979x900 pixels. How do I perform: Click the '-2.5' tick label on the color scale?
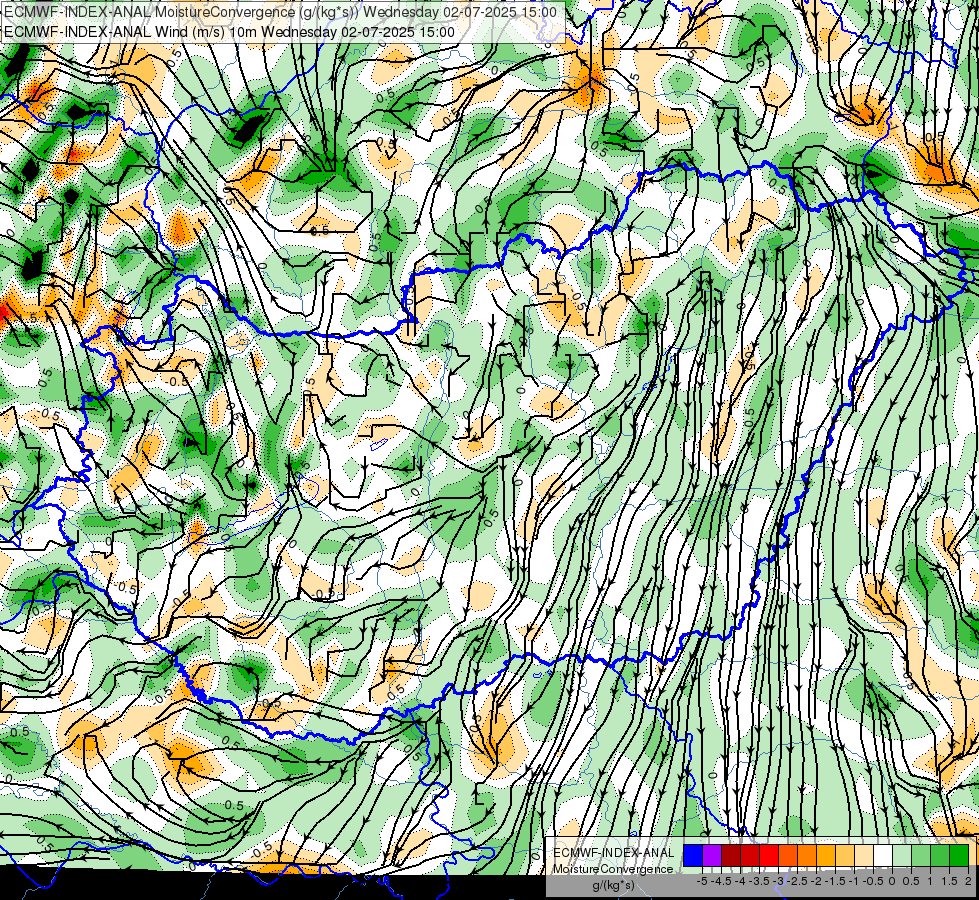coord(797,881)
